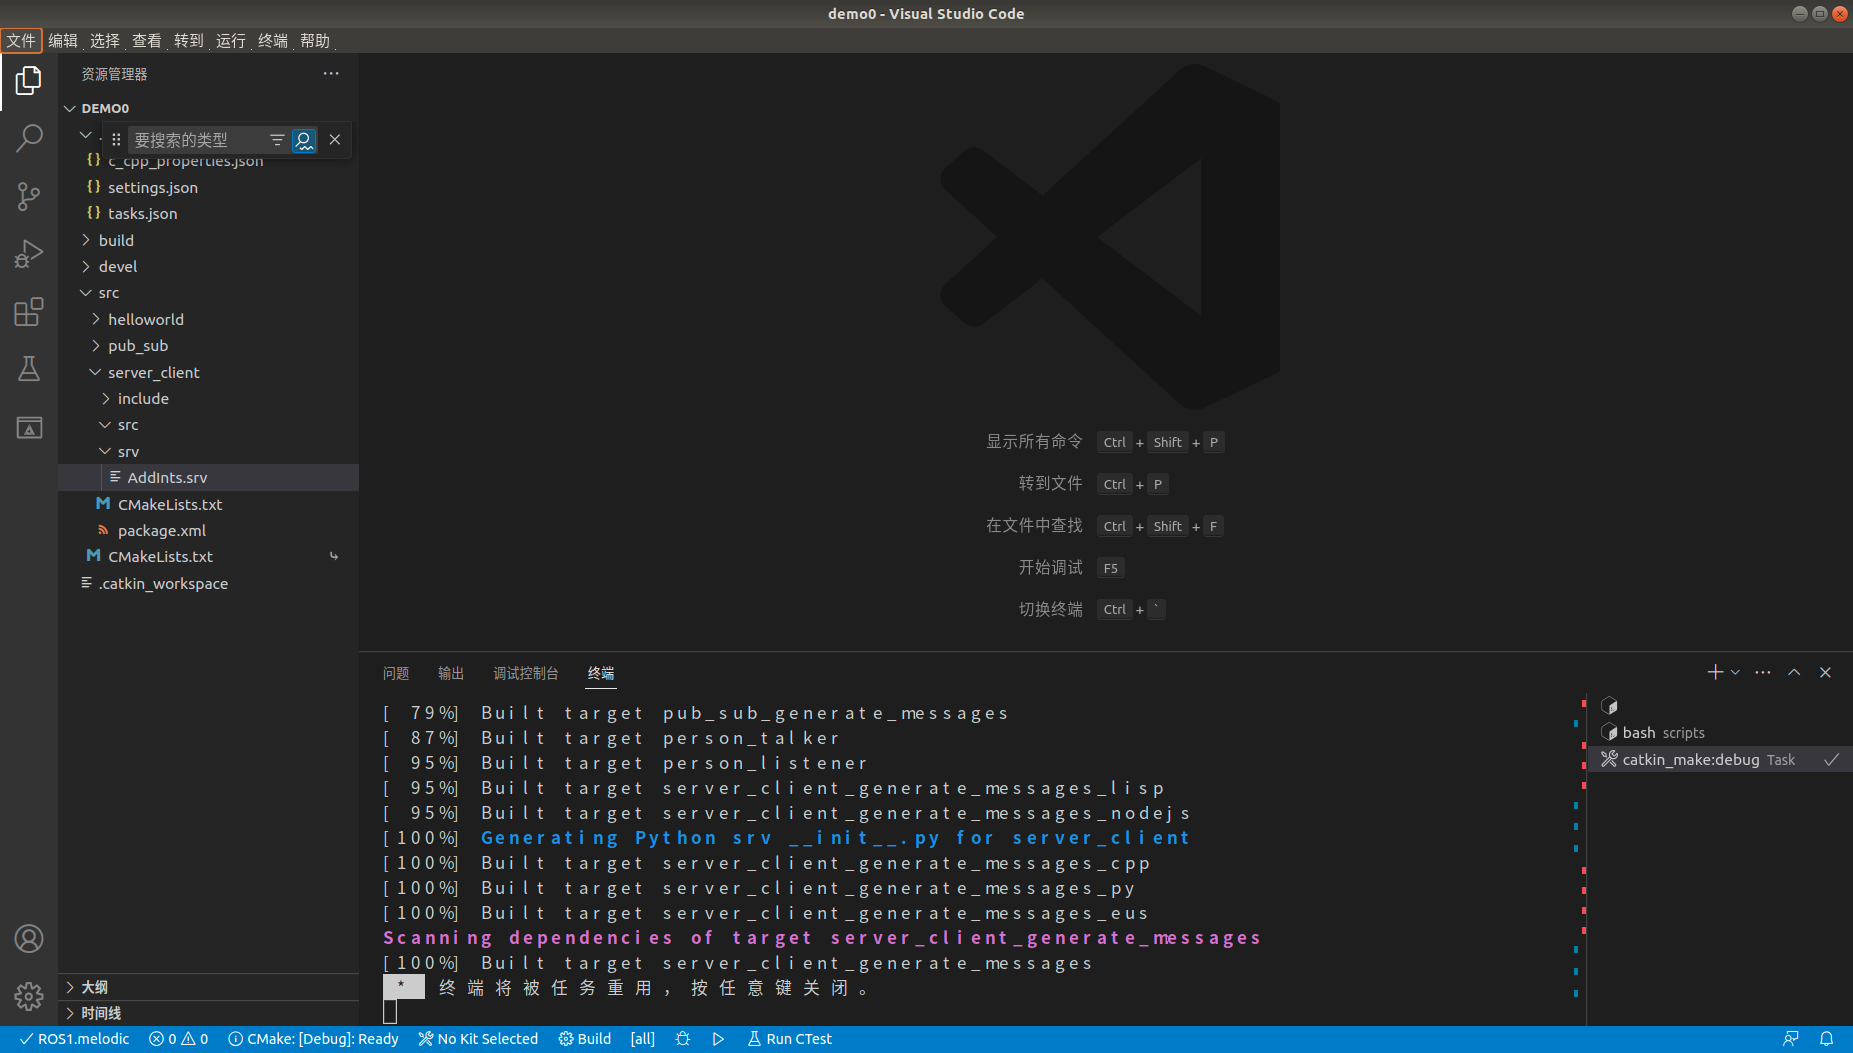Toggle filter mode in tree find widget
The width and height of the screenshot is (1853, 1053).
(277, 140)
